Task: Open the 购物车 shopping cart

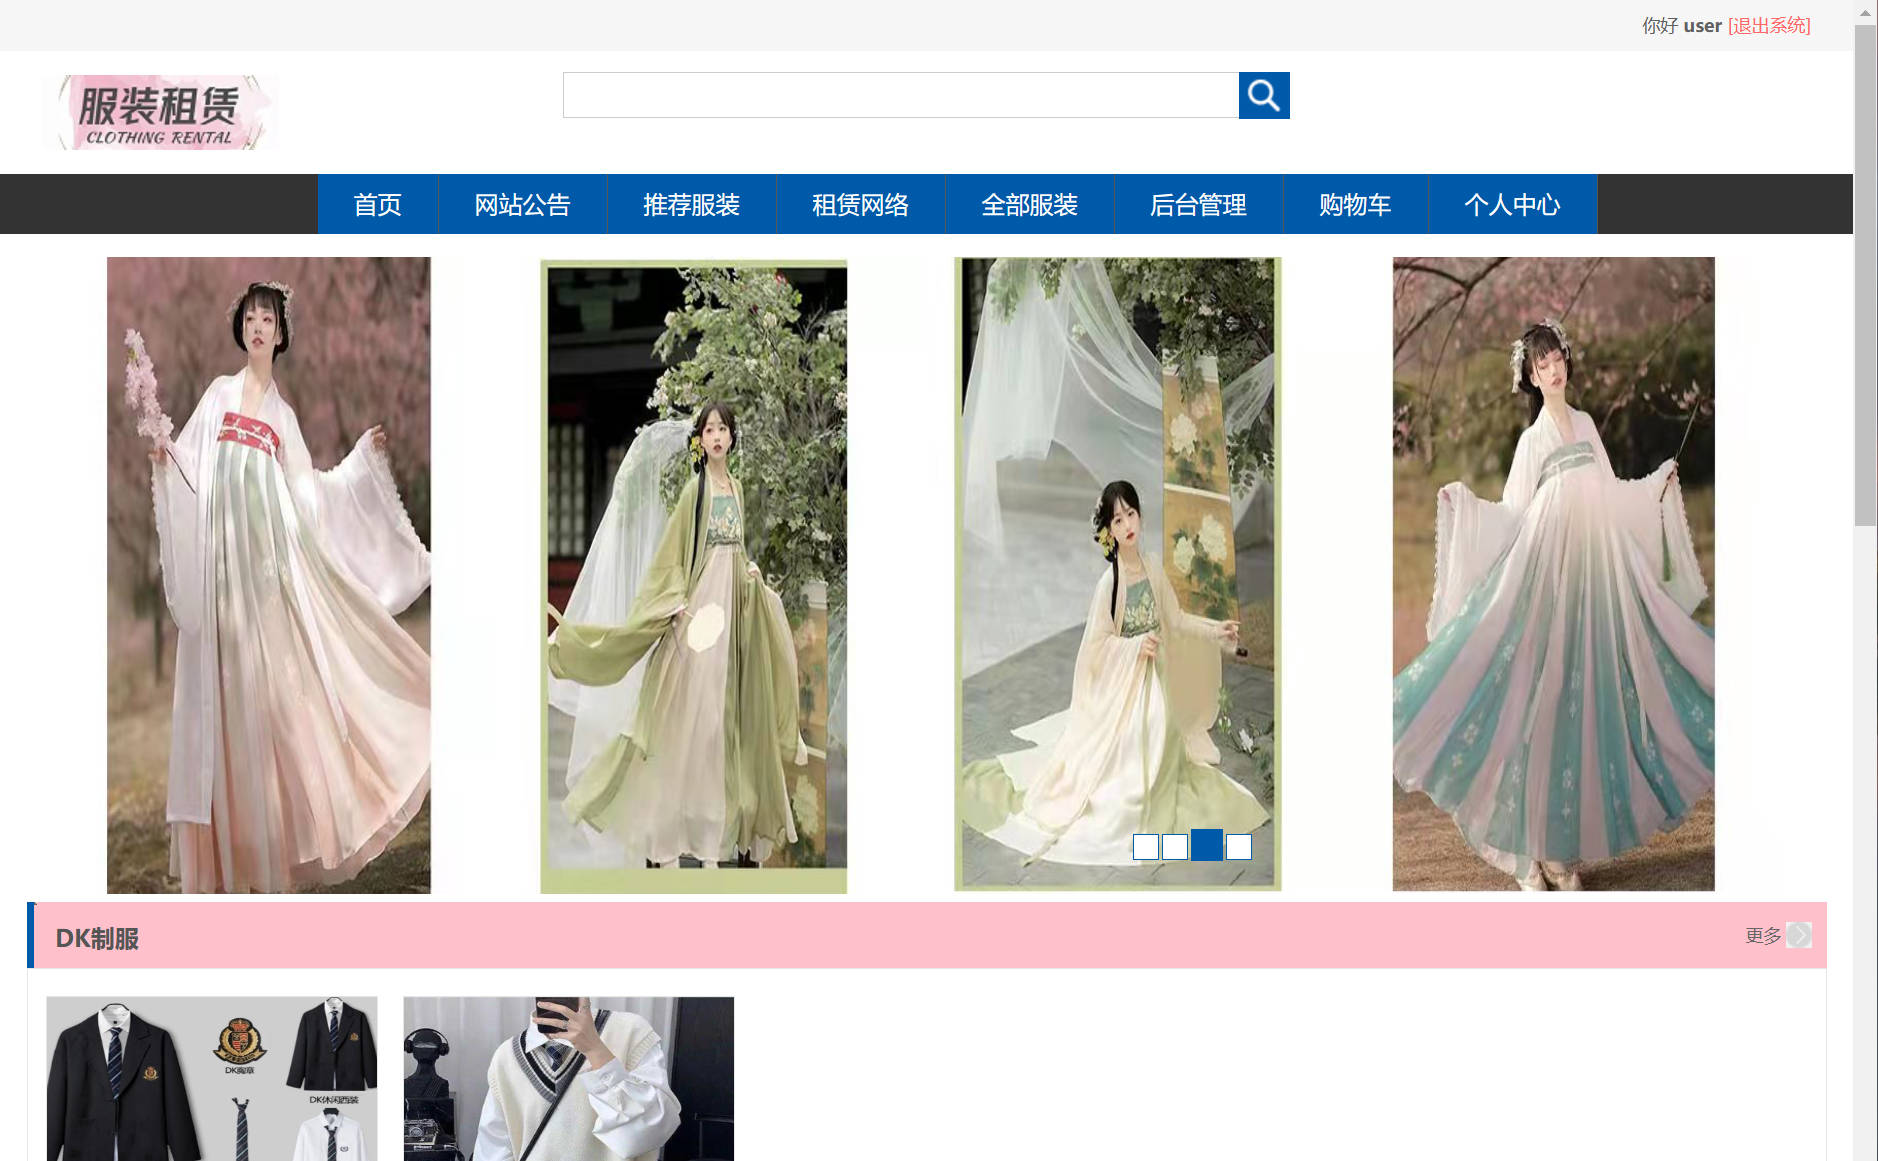Action: pos(1354,204)
